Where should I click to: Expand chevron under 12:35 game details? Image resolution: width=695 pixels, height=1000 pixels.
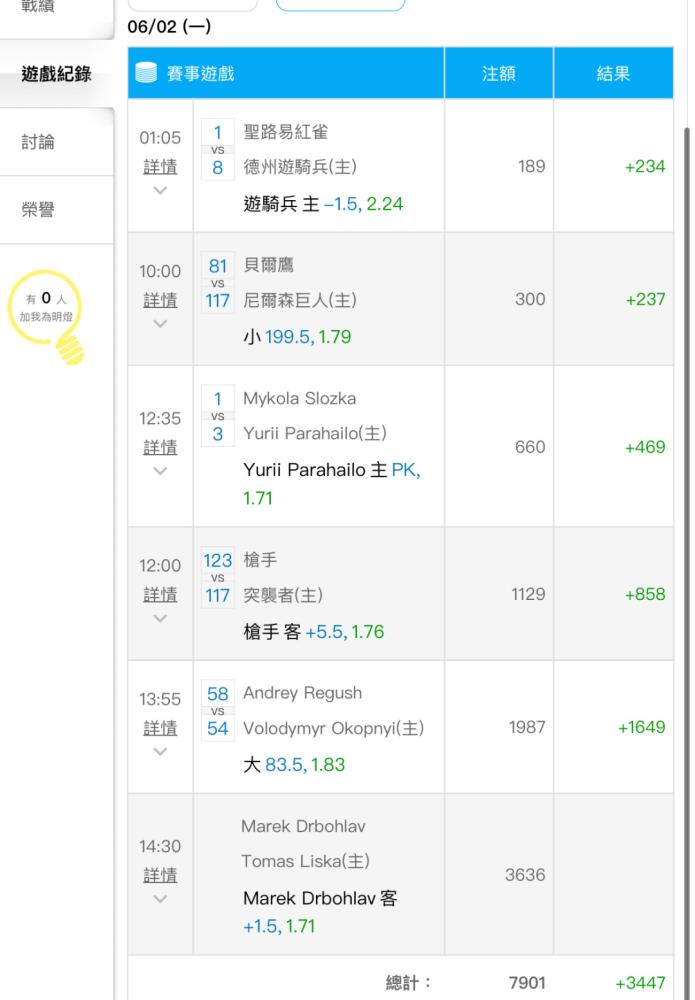click(x=160, y=471)
